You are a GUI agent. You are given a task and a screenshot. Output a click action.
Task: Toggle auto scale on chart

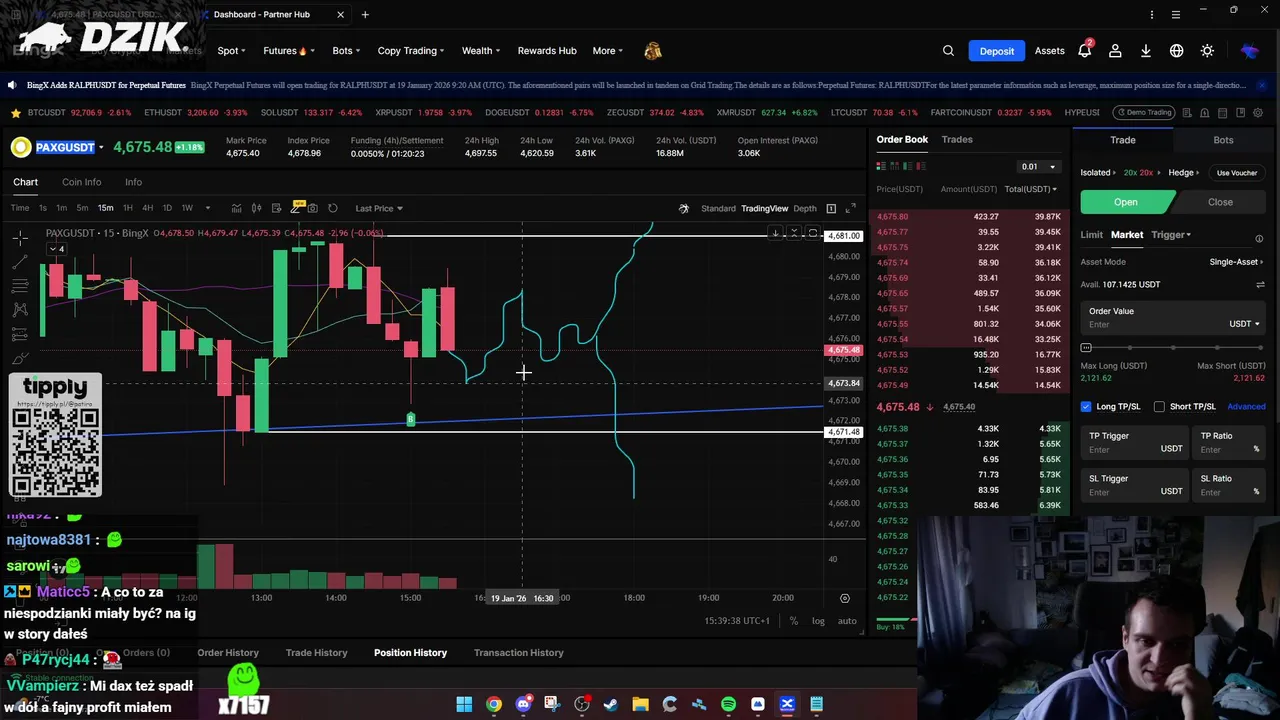tap(847, 621)
